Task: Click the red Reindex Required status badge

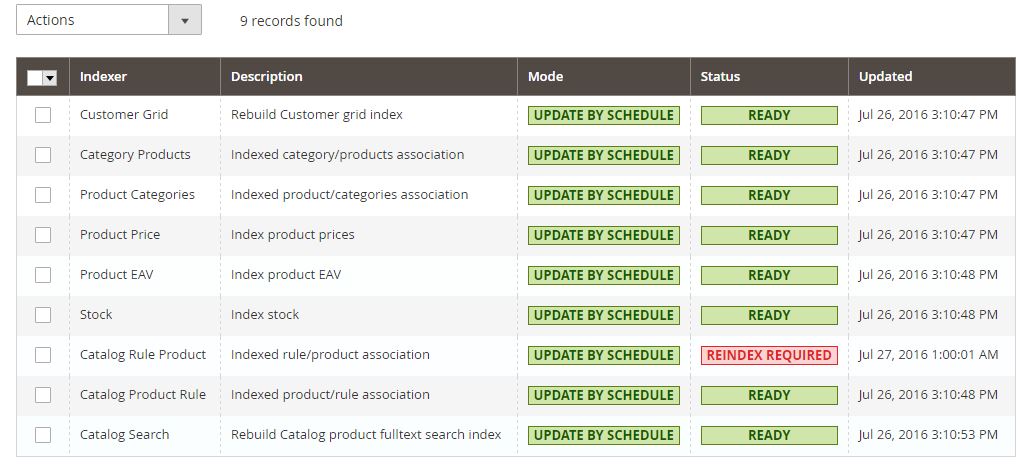Action: coord(769,355)
